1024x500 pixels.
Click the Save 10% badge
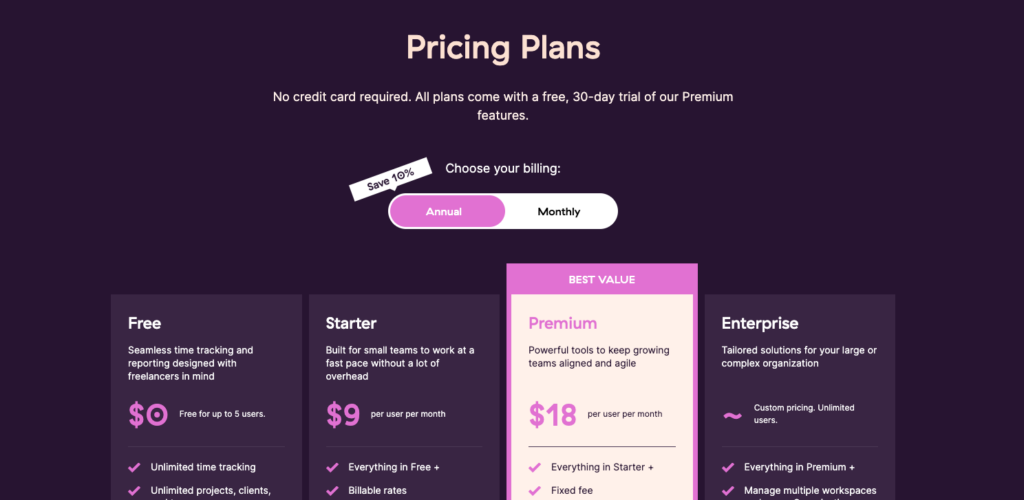[x=390, y=179]
